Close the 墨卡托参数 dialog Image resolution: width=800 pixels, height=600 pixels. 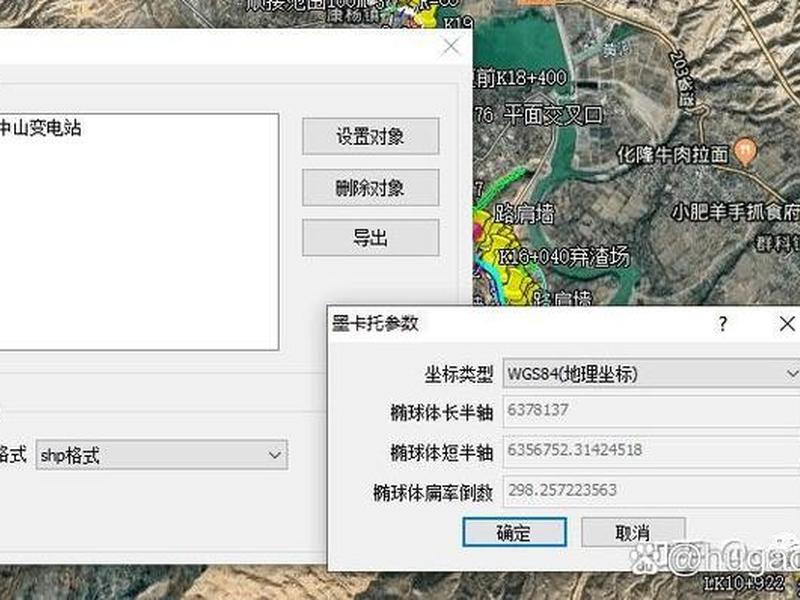(787, 323)
